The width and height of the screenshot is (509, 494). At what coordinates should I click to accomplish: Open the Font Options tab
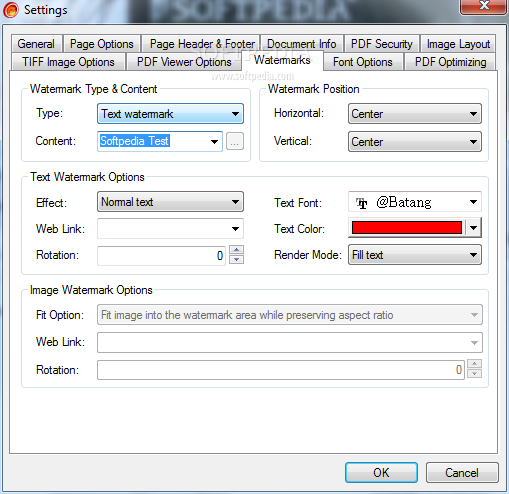(363, 62)
